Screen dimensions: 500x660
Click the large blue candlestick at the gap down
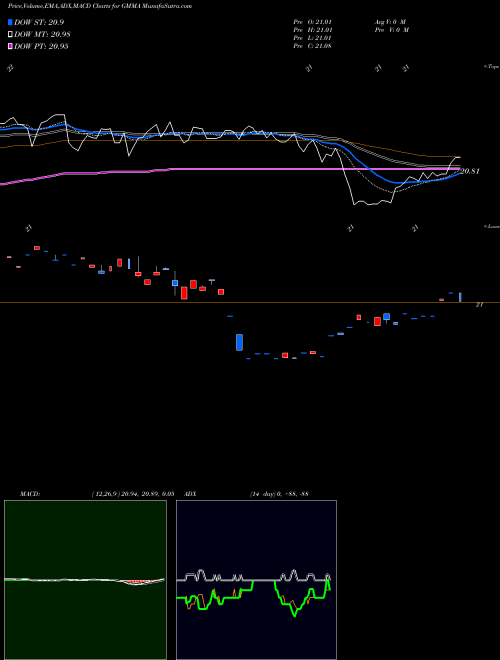point(239,342)
